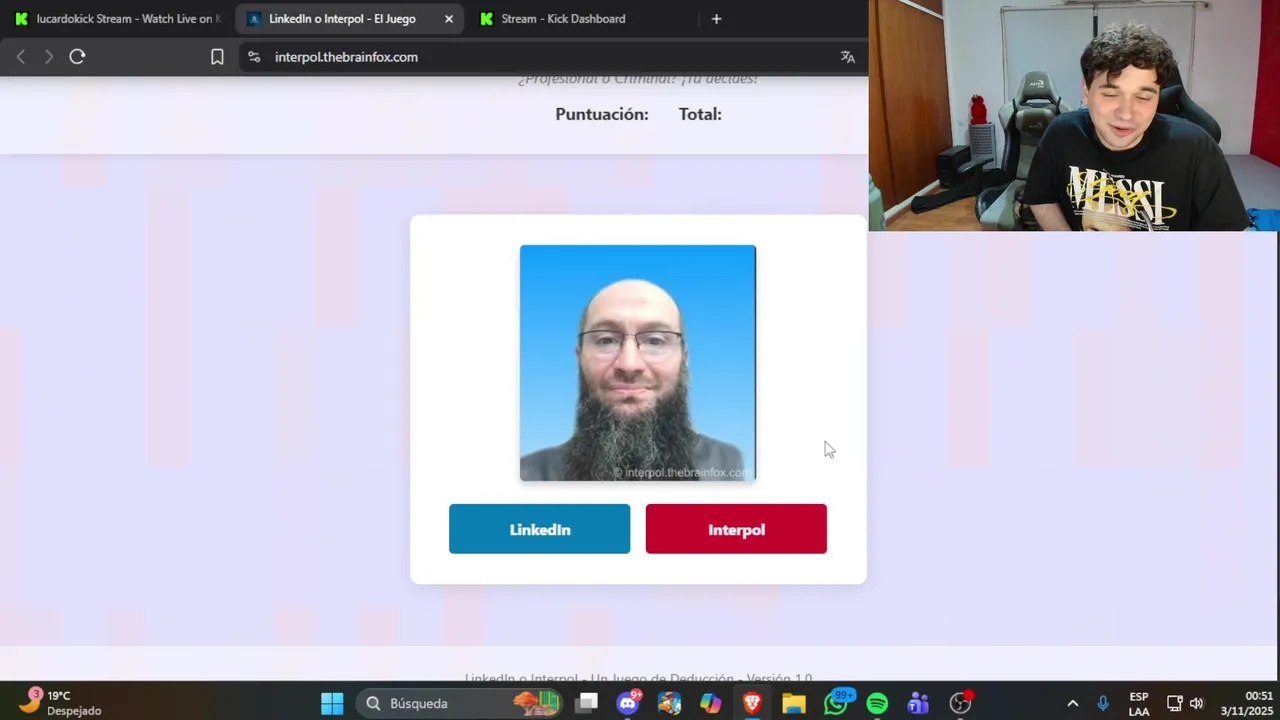Open Brave browser in the taskbar

click(752, 703)
